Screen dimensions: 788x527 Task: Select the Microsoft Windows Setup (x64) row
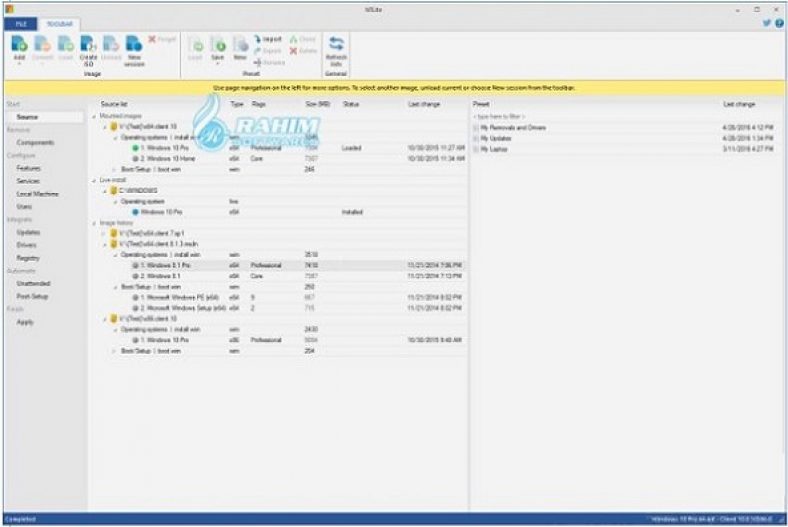point(279,308)
